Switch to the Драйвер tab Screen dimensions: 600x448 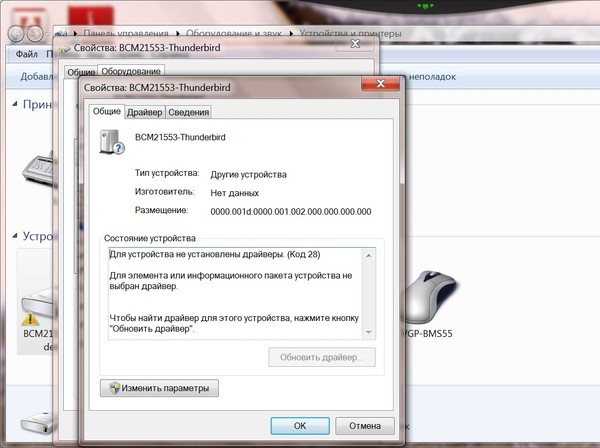click(145, 112)
